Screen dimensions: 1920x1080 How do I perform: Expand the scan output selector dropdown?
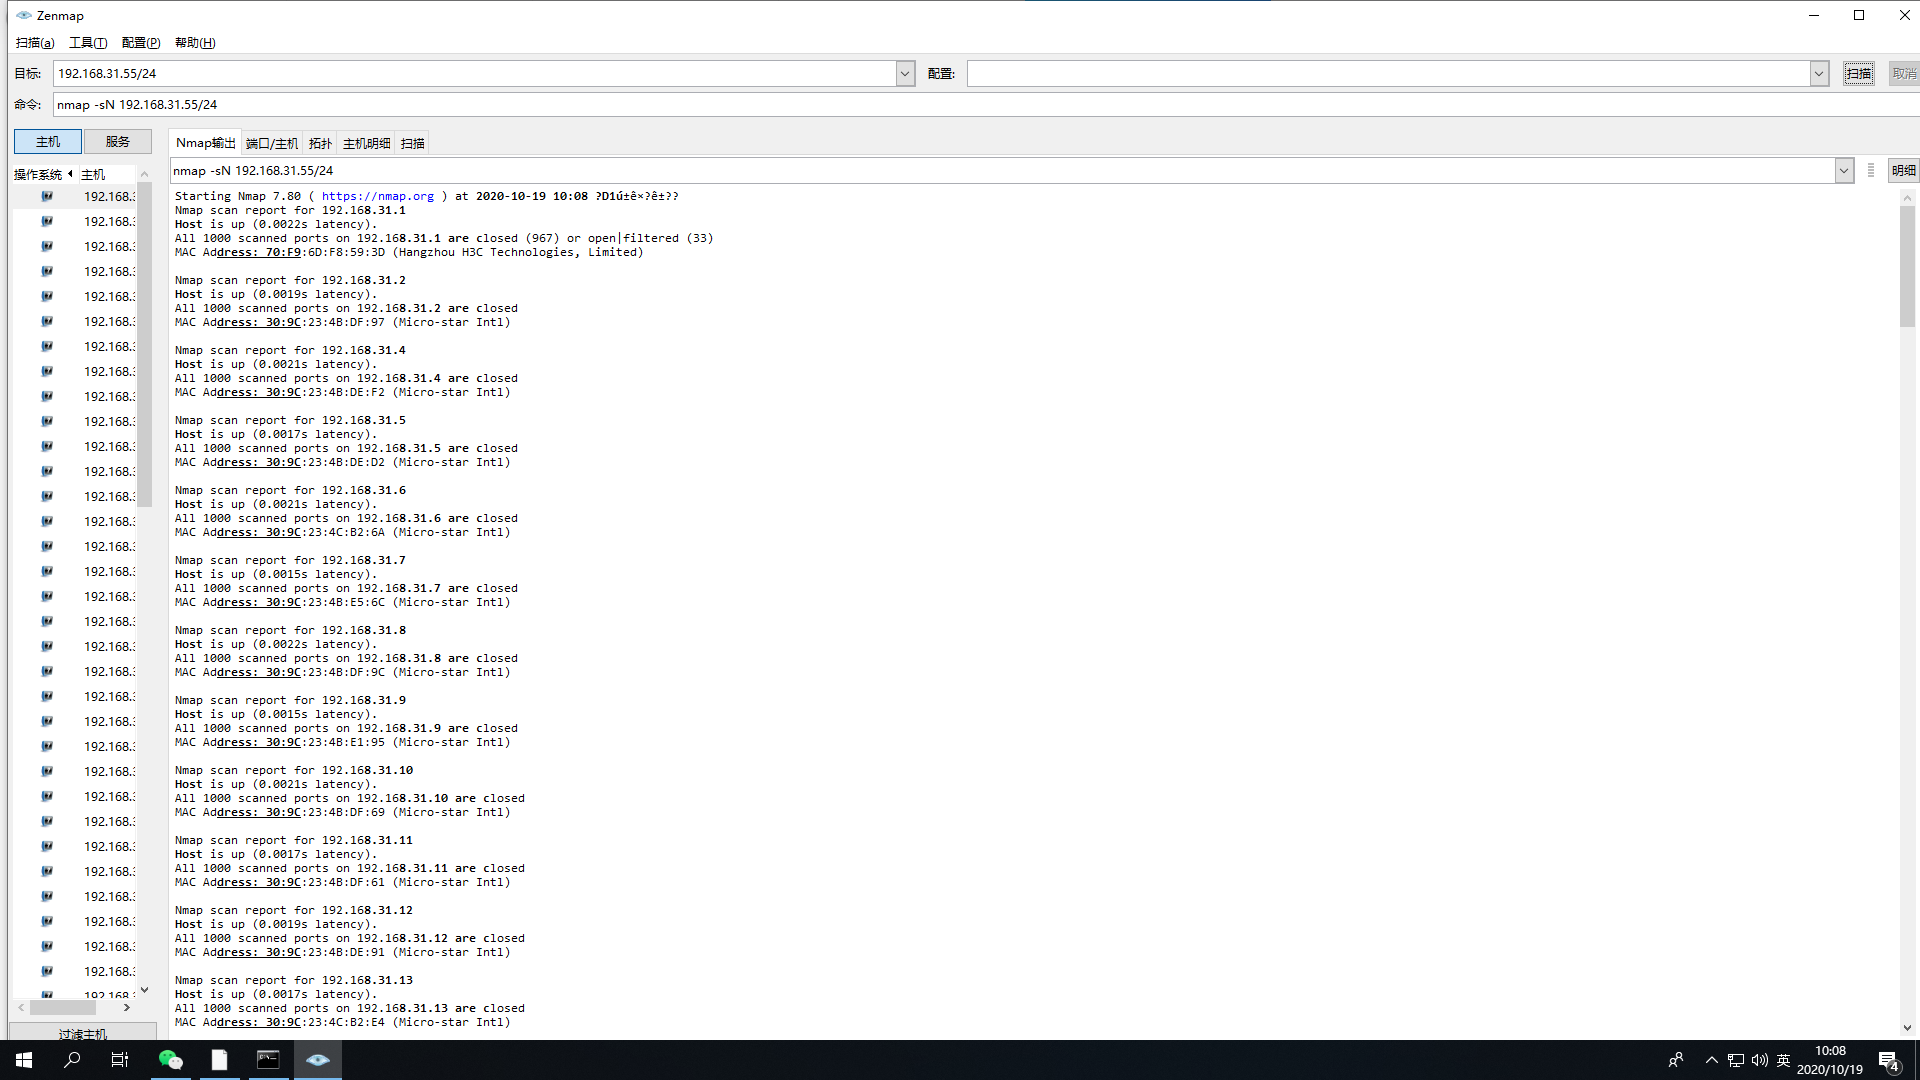[x=1843, y=171]
